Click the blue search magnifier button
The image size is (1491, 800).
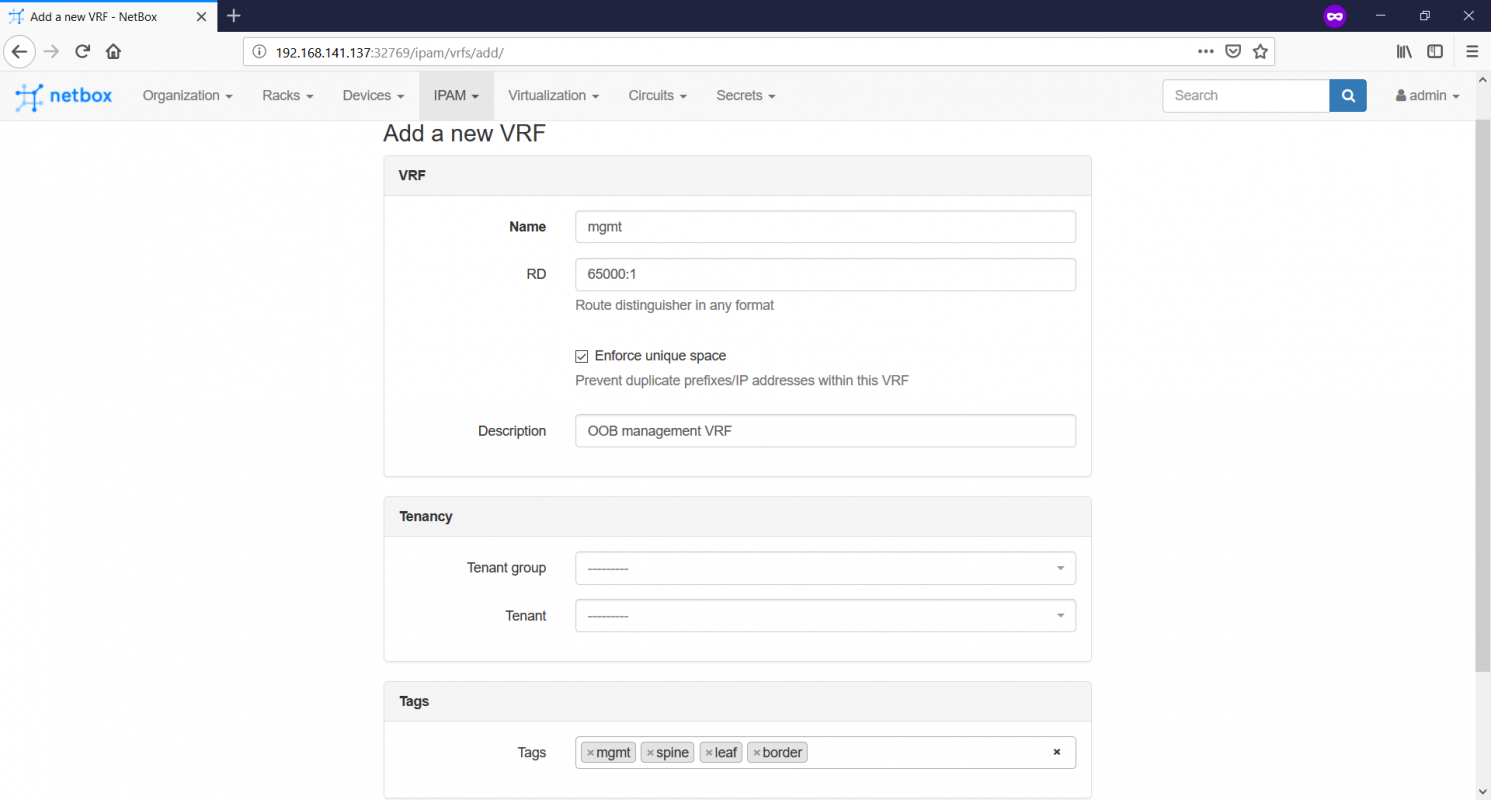(x=1347, y=95)
